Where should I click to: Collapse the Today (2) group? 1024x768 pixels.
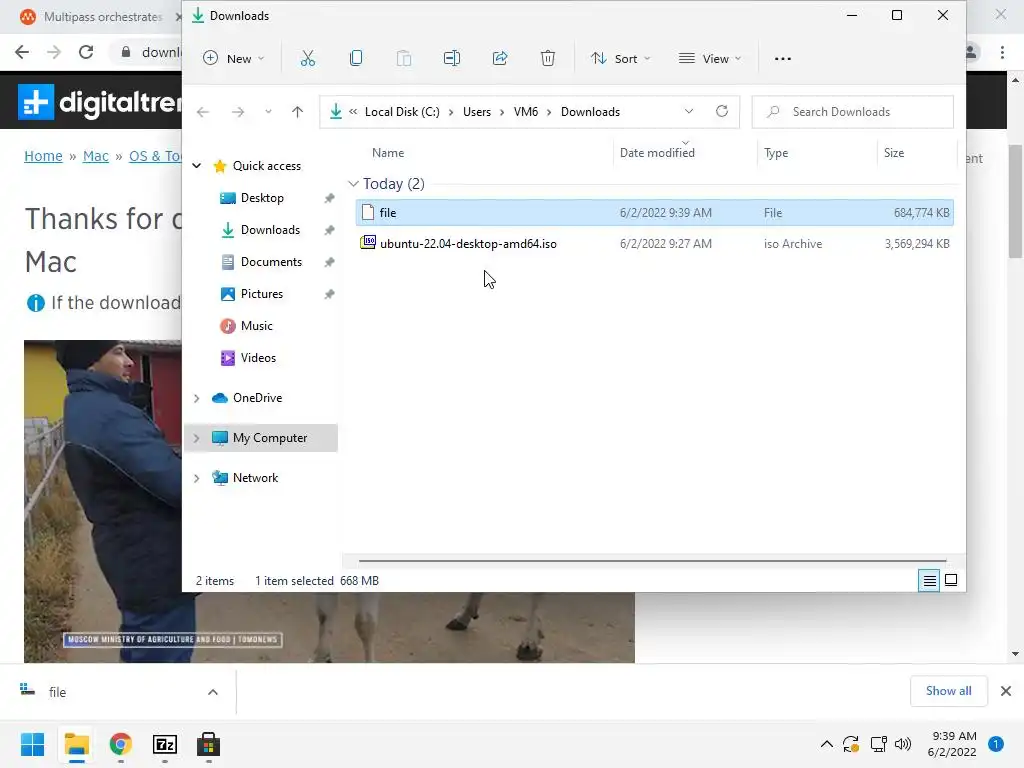353,184
